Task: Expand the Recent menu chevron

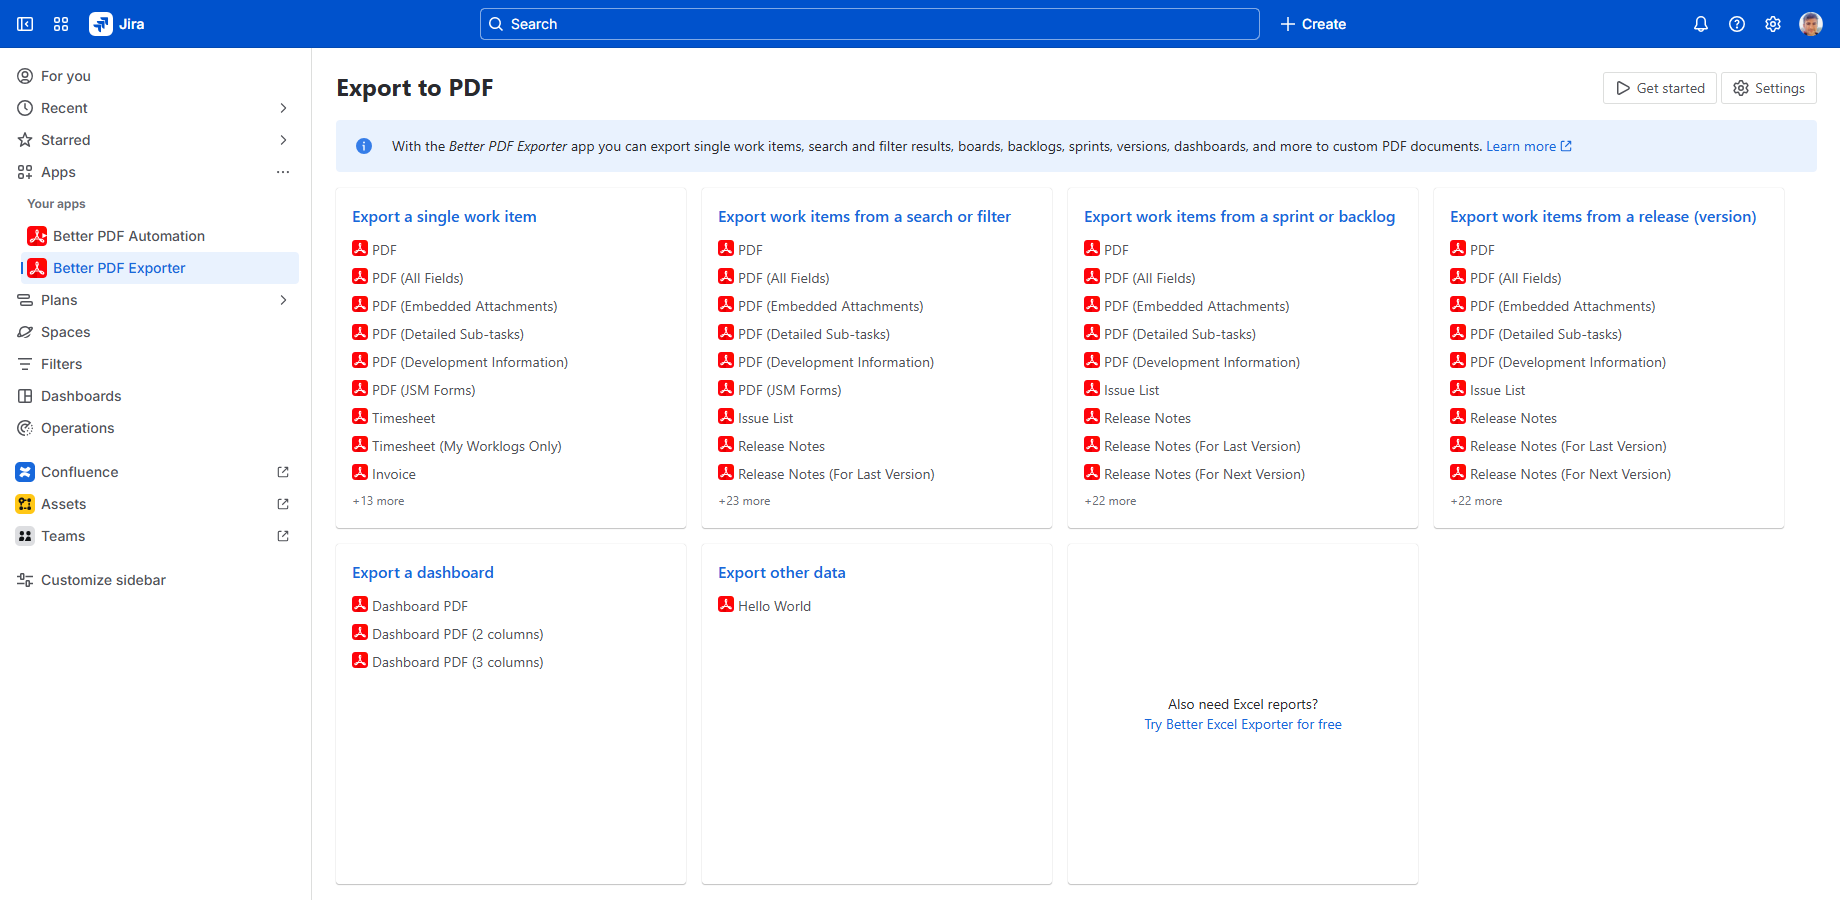Action: (283, 108)
